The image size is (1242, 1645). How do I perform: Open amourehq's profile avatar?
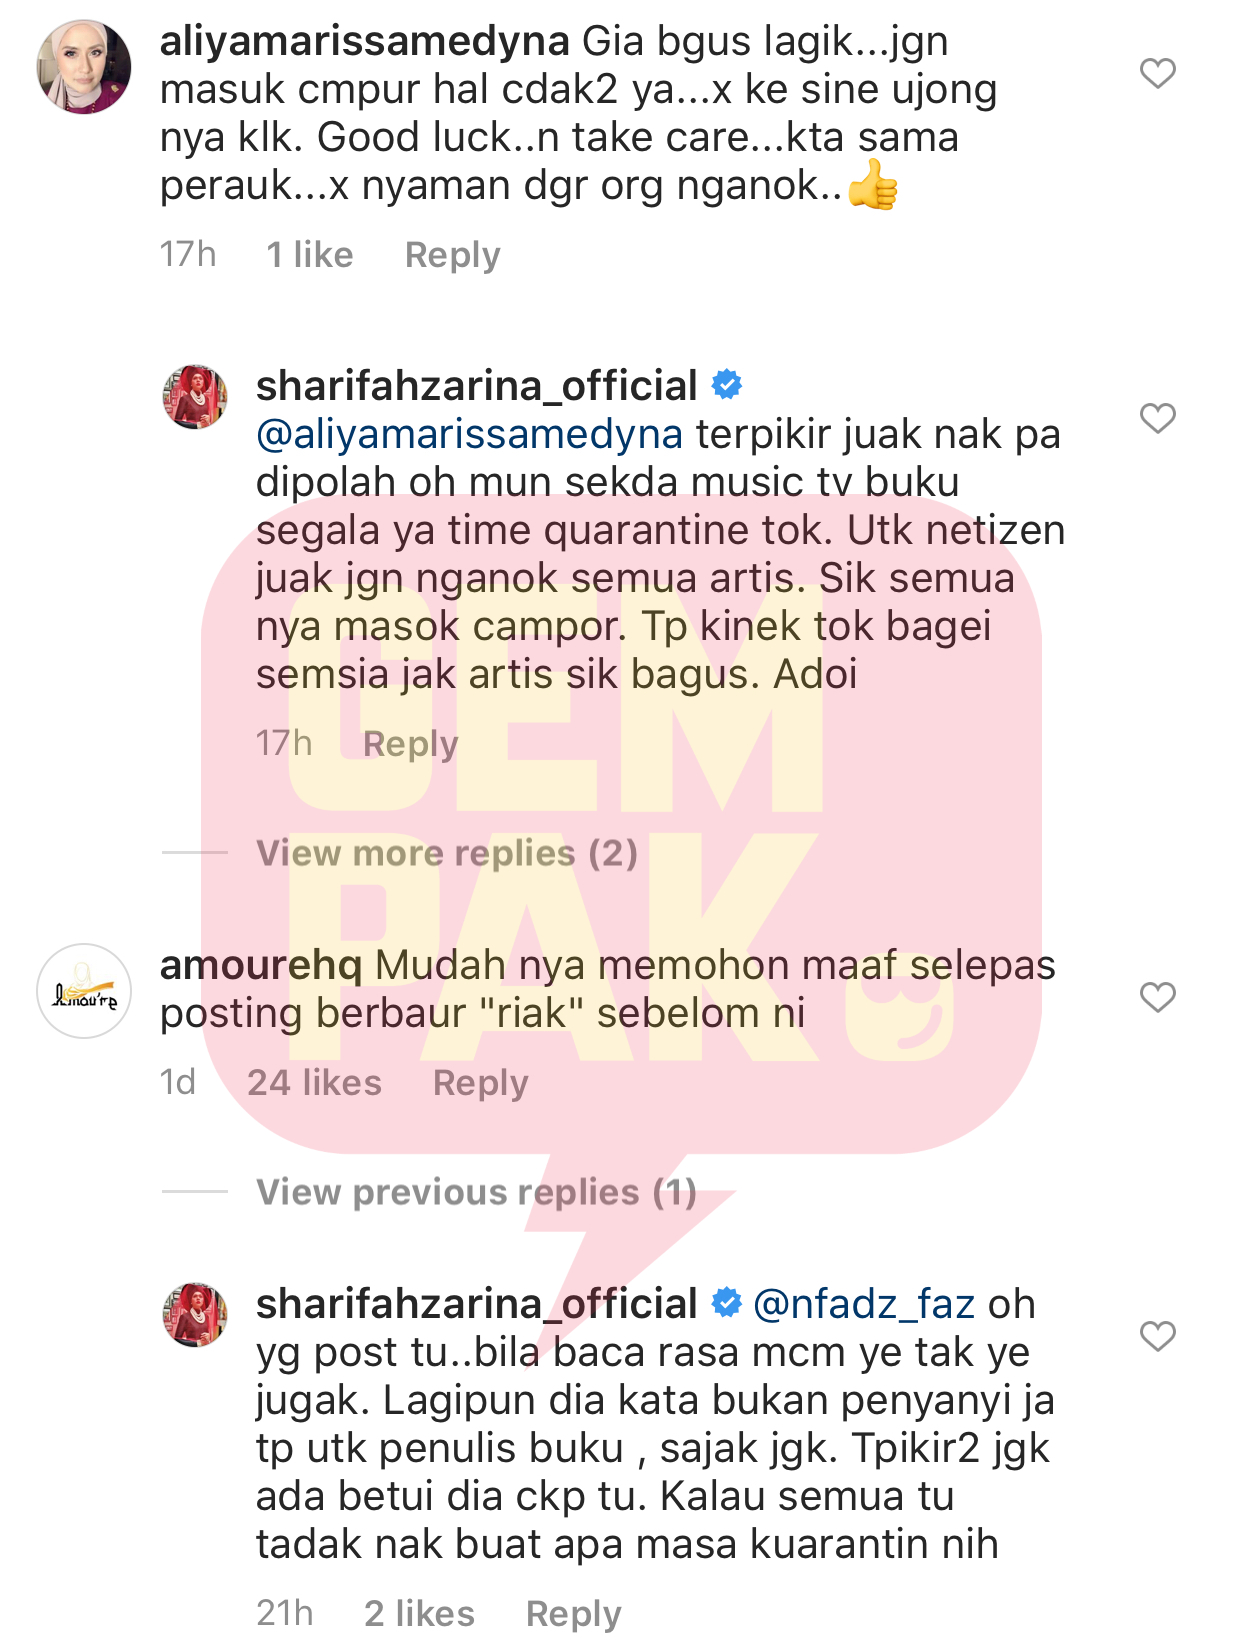[84, 991]
